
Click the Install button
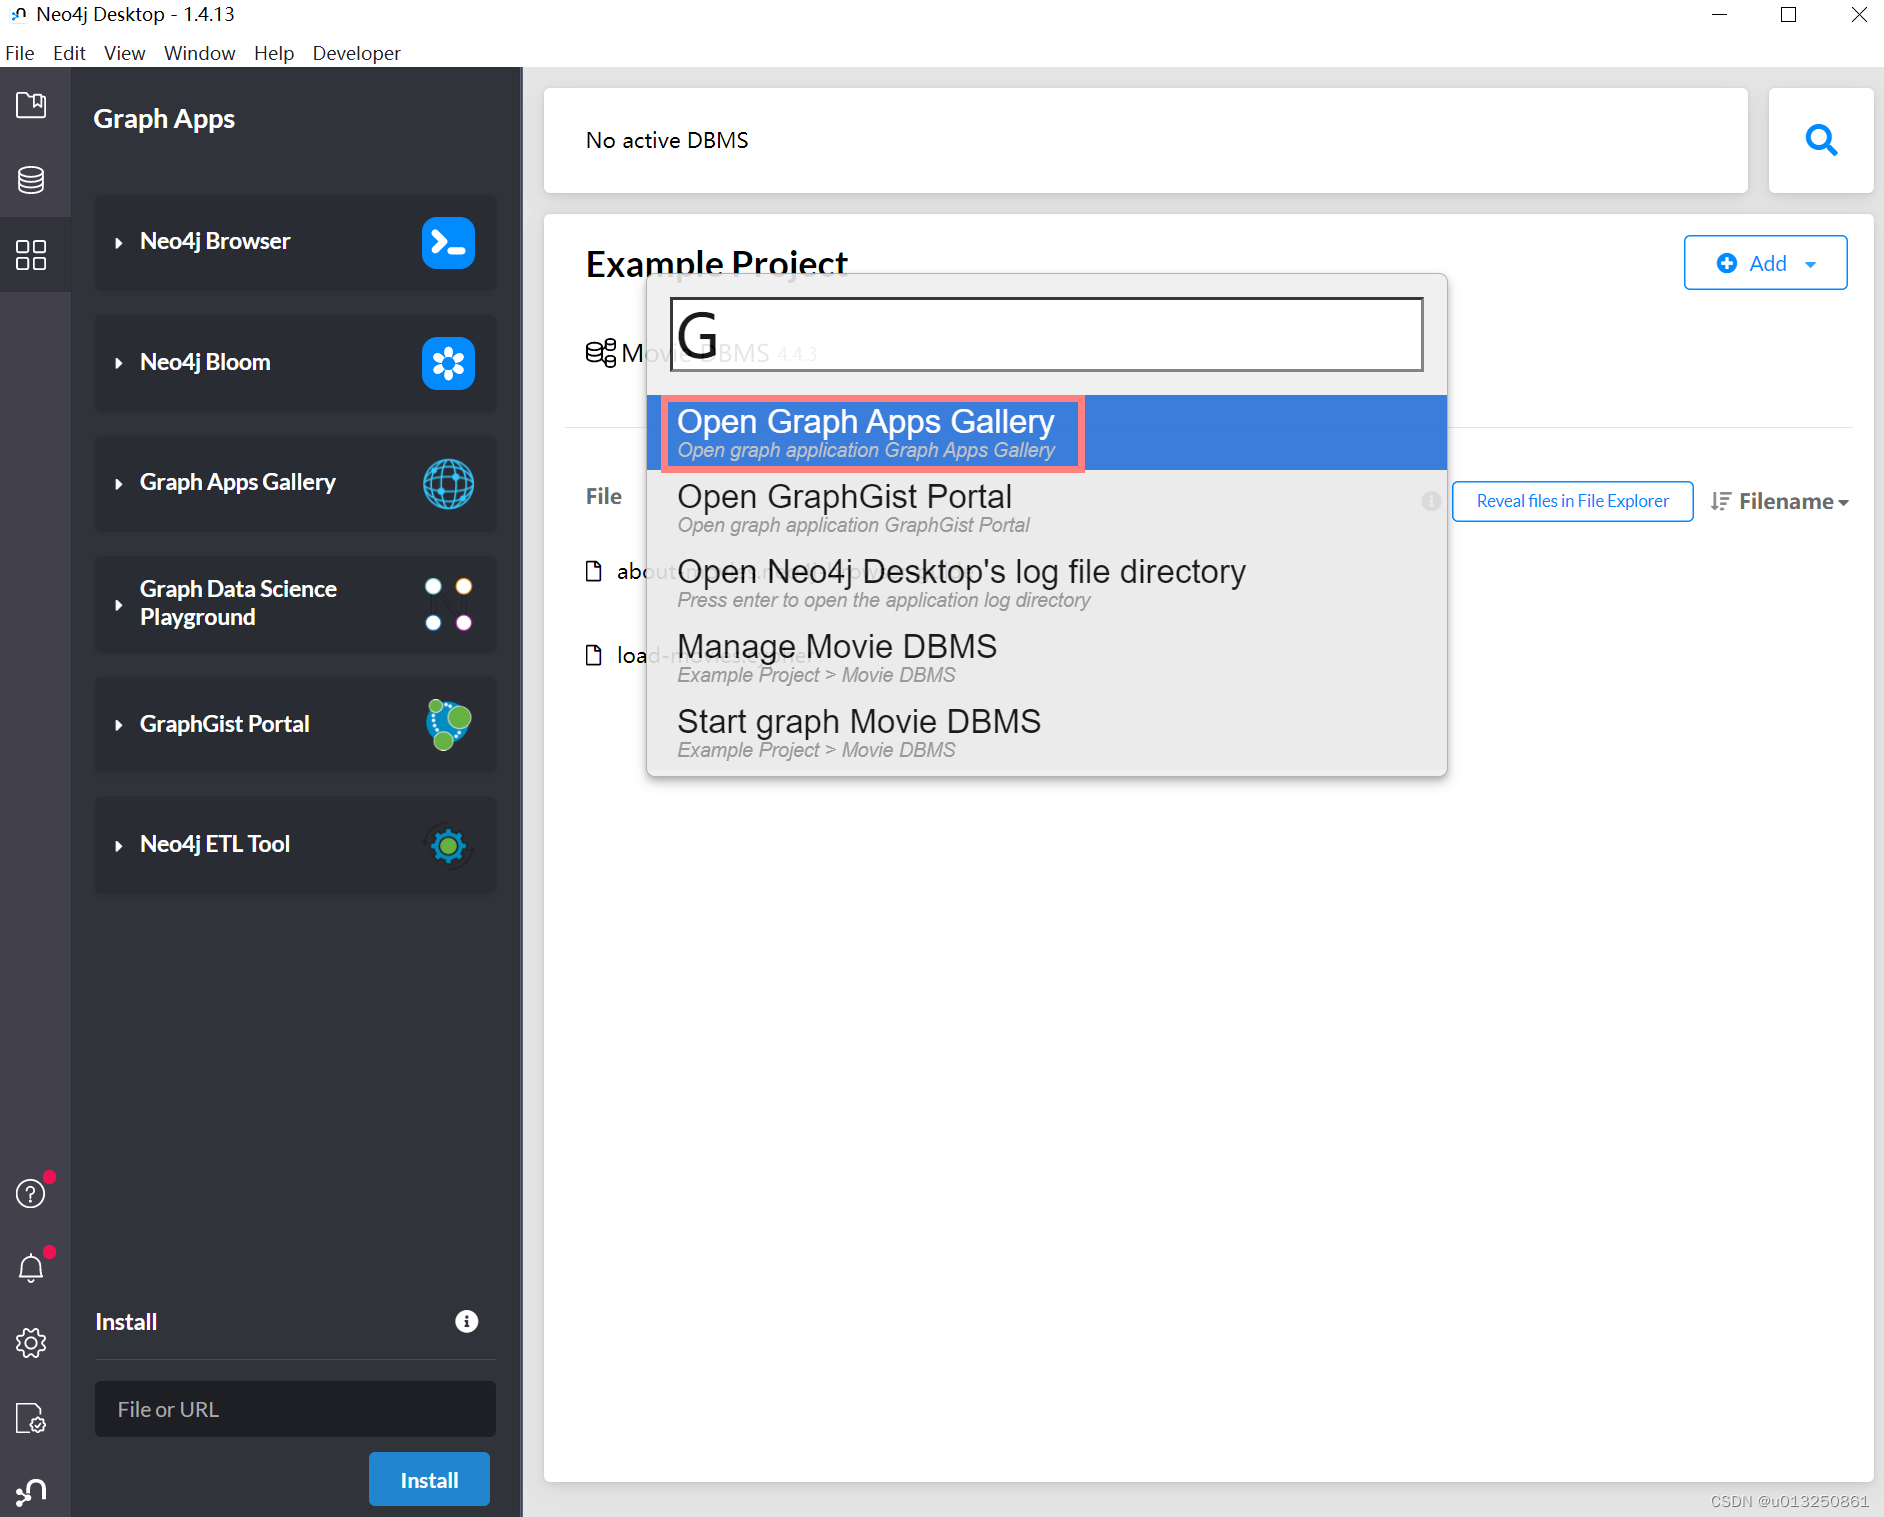pos(429,1479)
